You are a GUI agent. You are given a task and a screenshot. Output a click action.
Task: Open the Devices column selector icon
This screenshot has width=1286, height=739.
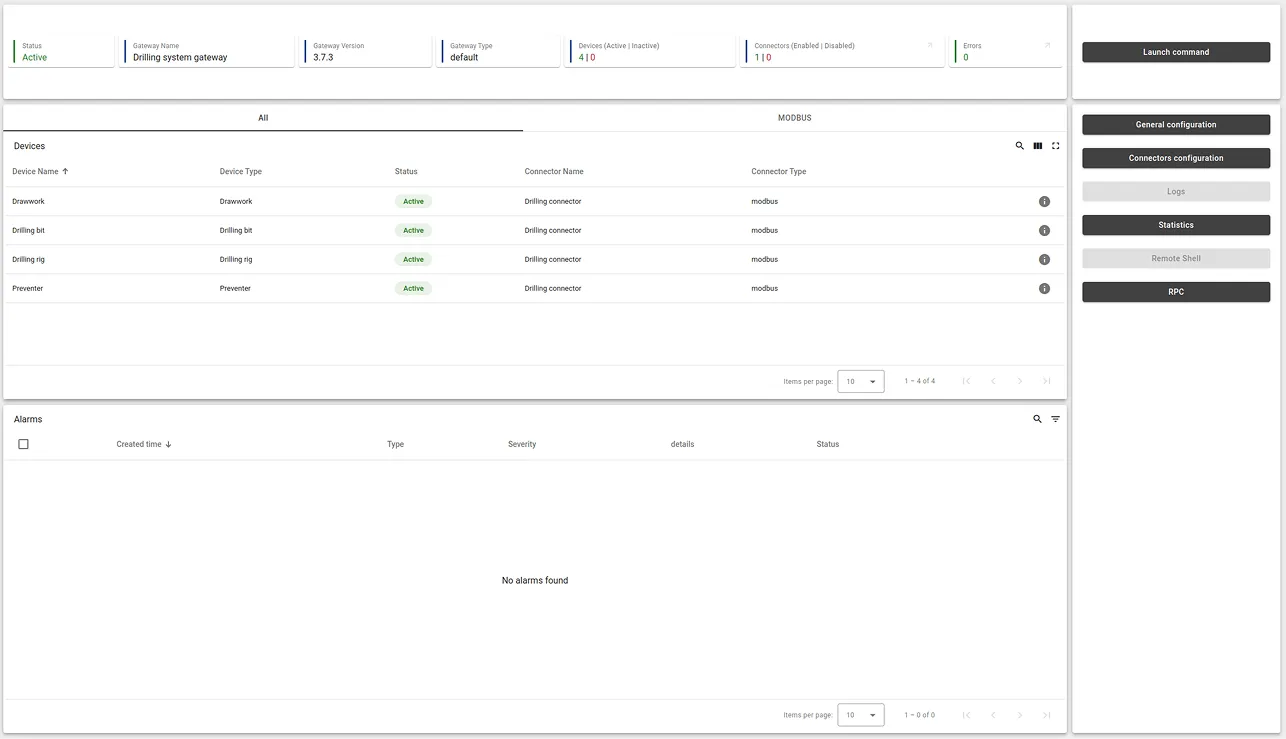(x=1038, y=146)
